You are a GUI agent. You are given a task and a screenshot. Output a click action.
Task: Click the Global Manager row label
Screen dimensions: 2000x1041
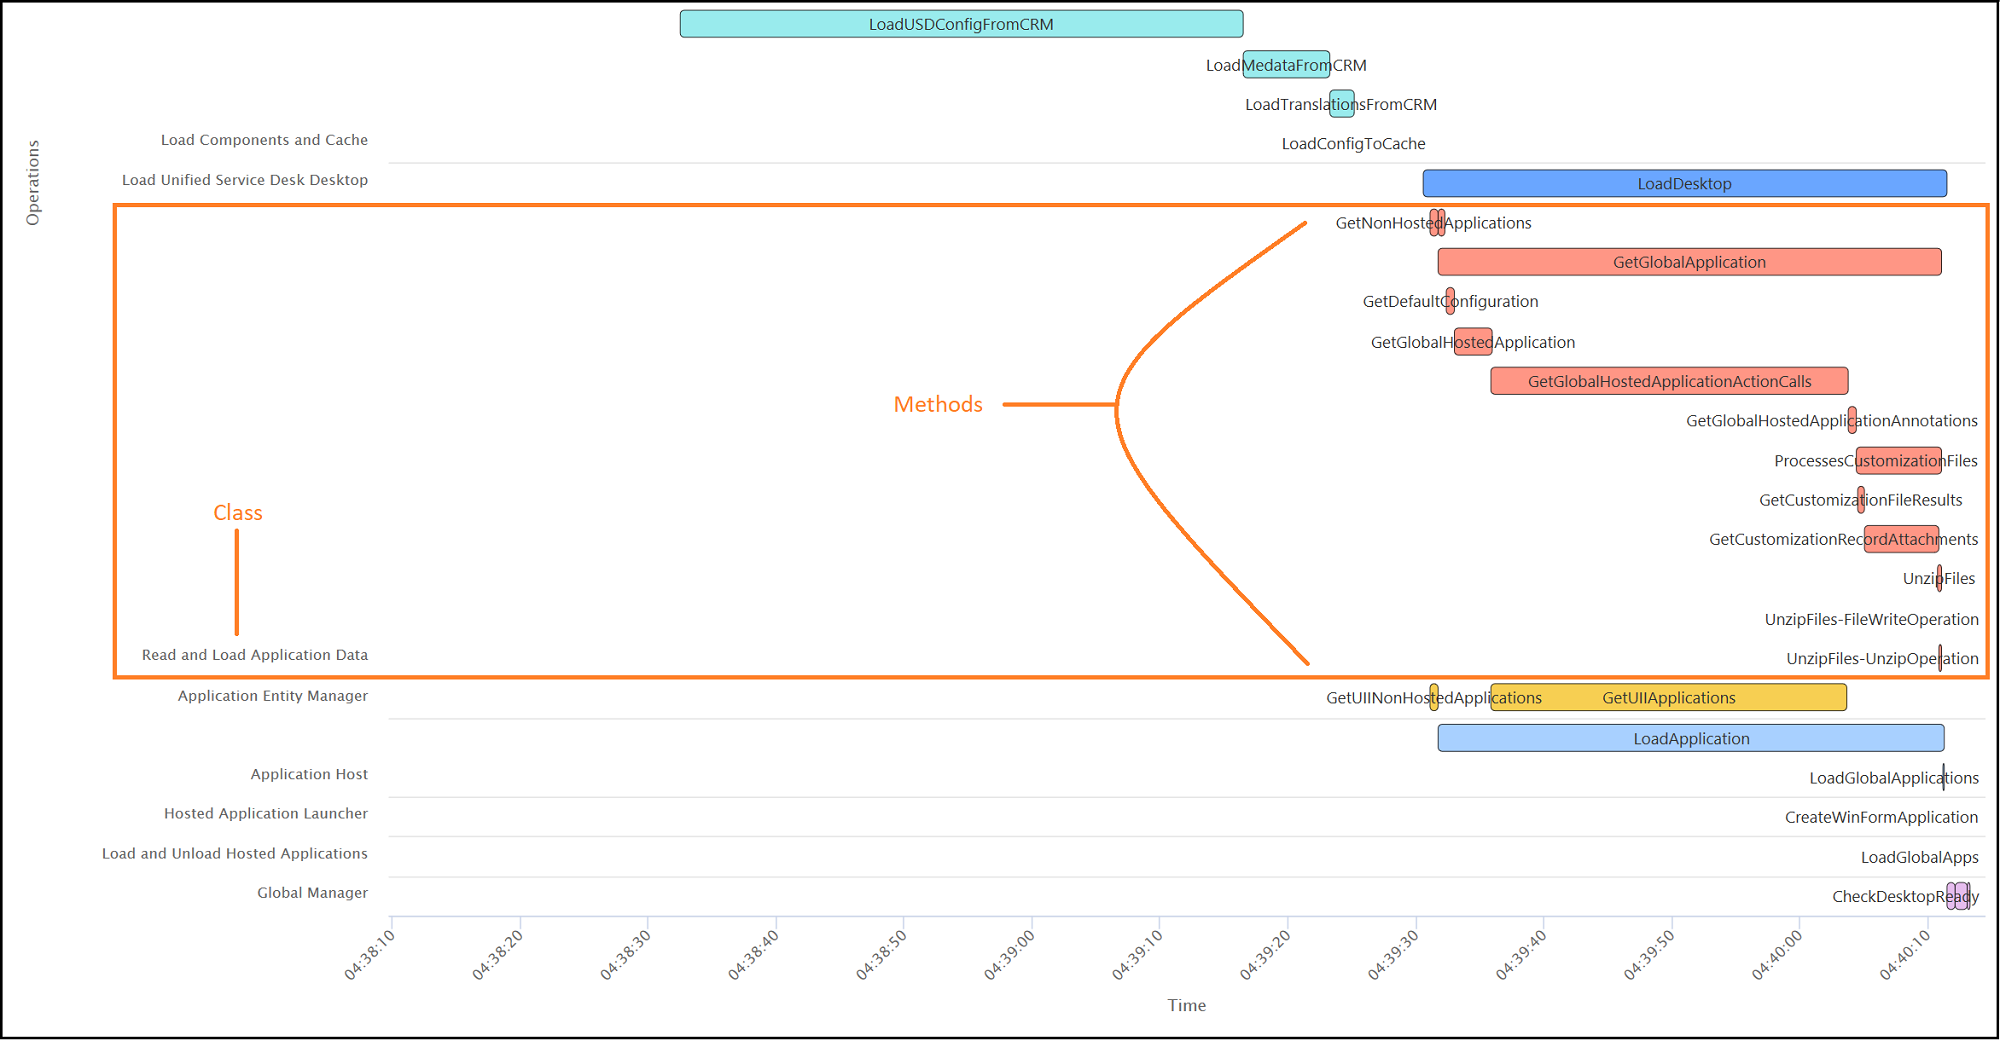312,893
